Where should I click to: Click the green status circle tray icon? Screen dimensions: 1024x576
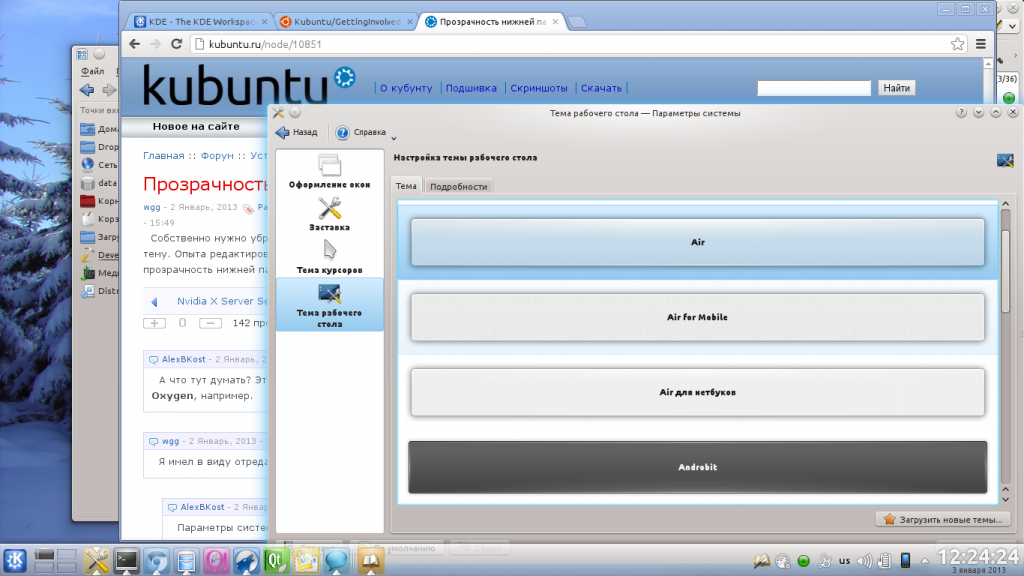tap(803, 560)
